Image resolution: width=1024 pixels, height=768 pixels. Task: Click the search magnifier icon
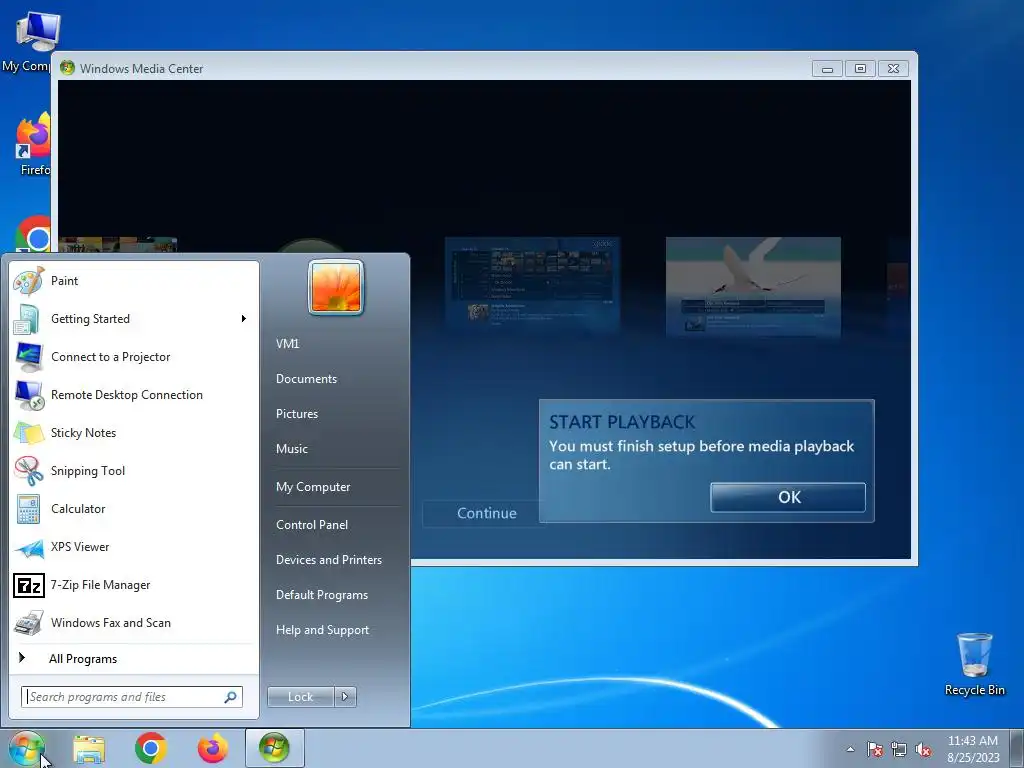tap(231, 697)
